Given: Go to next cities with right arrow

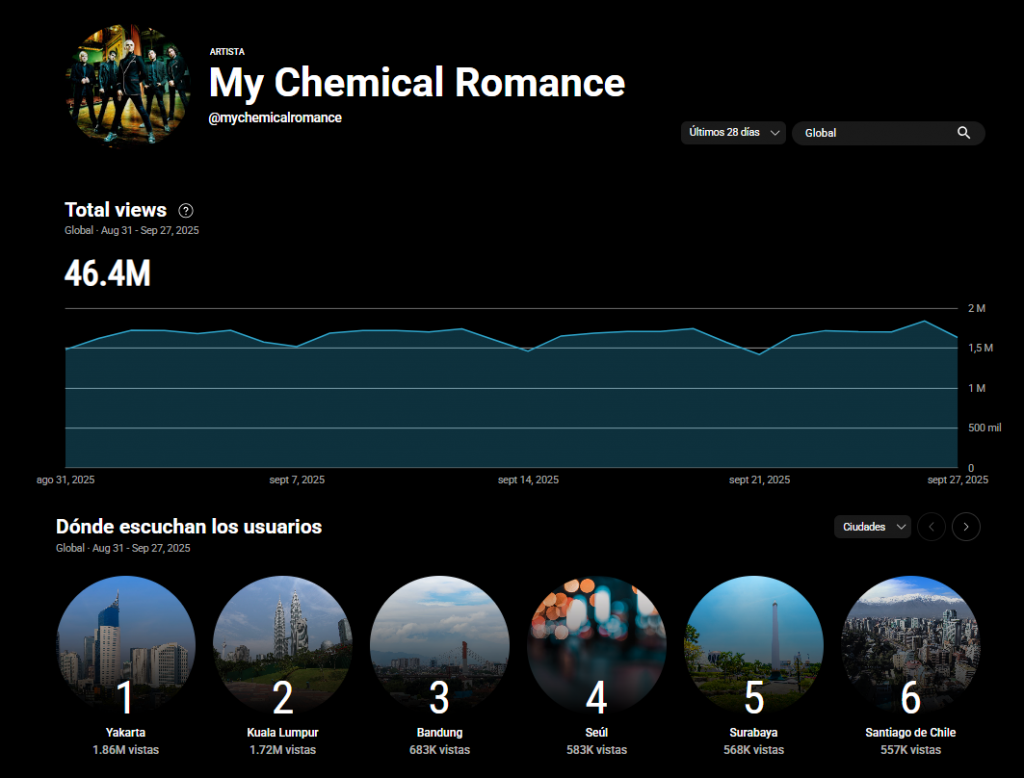Looking at the screenshot, I should [x=965, y=526].
